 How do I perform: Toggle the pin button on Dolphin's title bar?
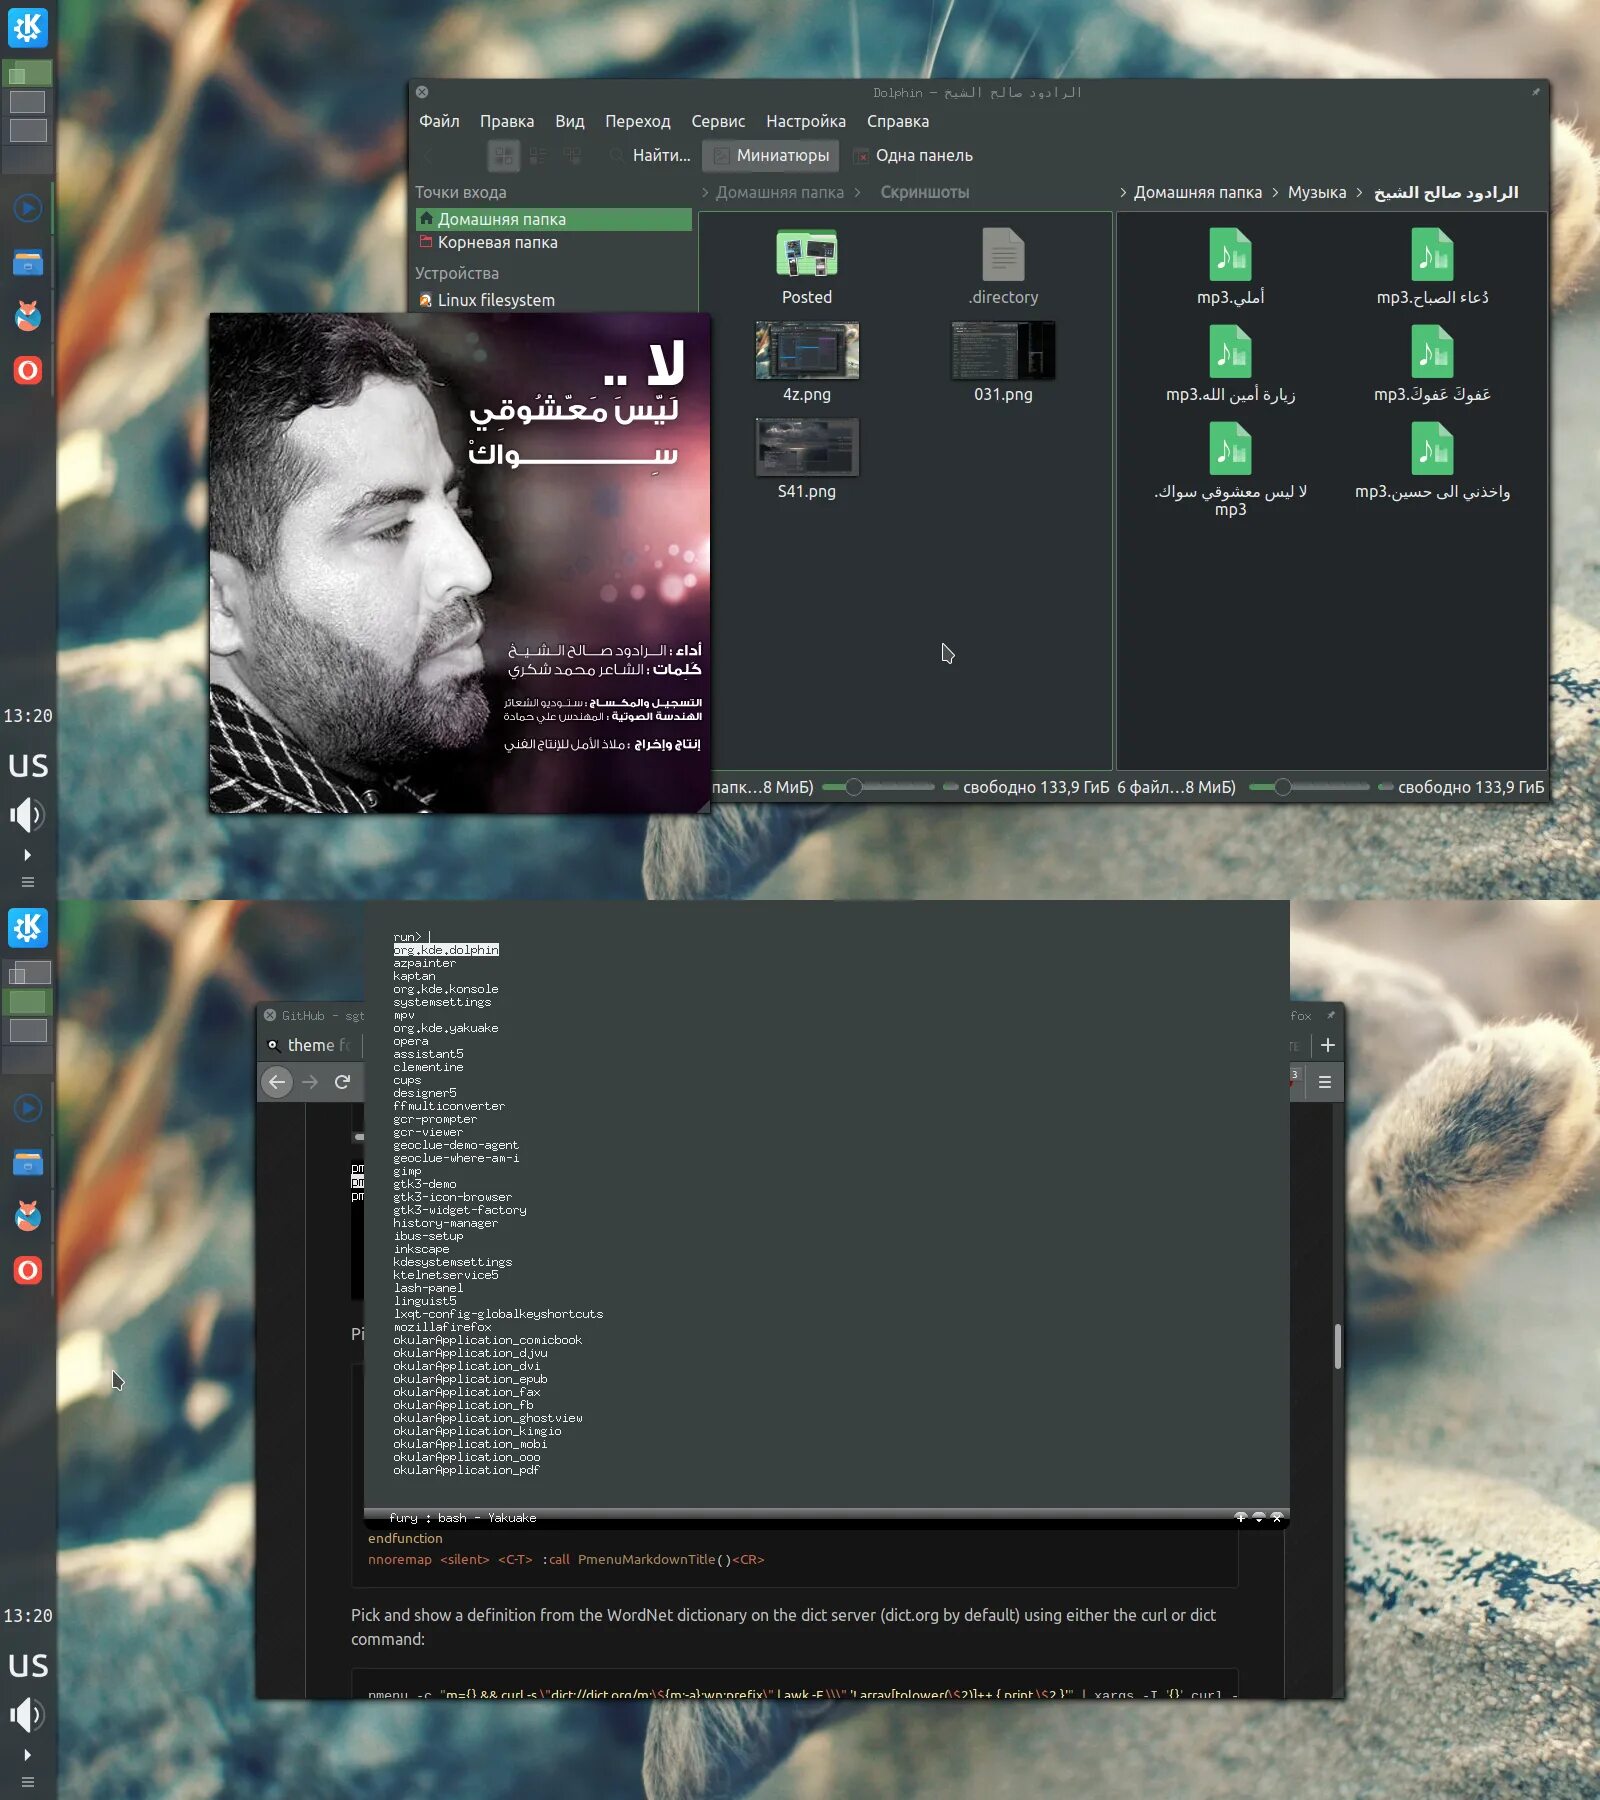[1535, 92]
